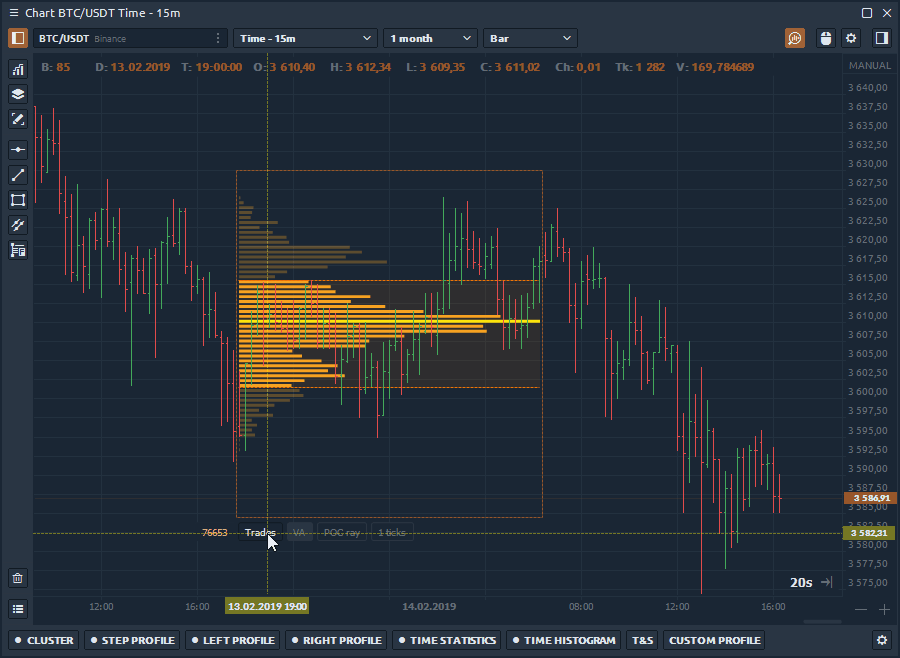Click the Custom Profile button

point(715,640)
